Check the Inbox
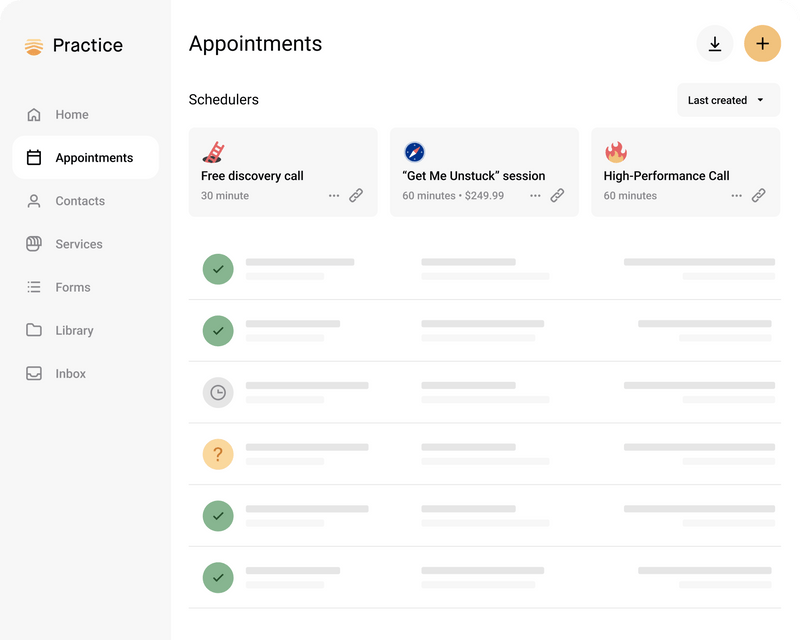Image resolution: width=800 pixels, height=640 pixels. click(x=70, y=373)
